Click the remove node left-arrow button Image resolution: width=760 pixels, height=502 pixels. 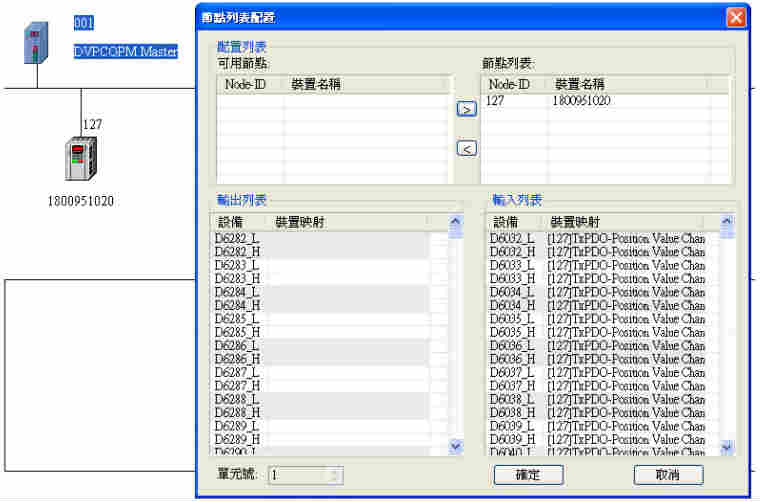[x=466, y=149]
